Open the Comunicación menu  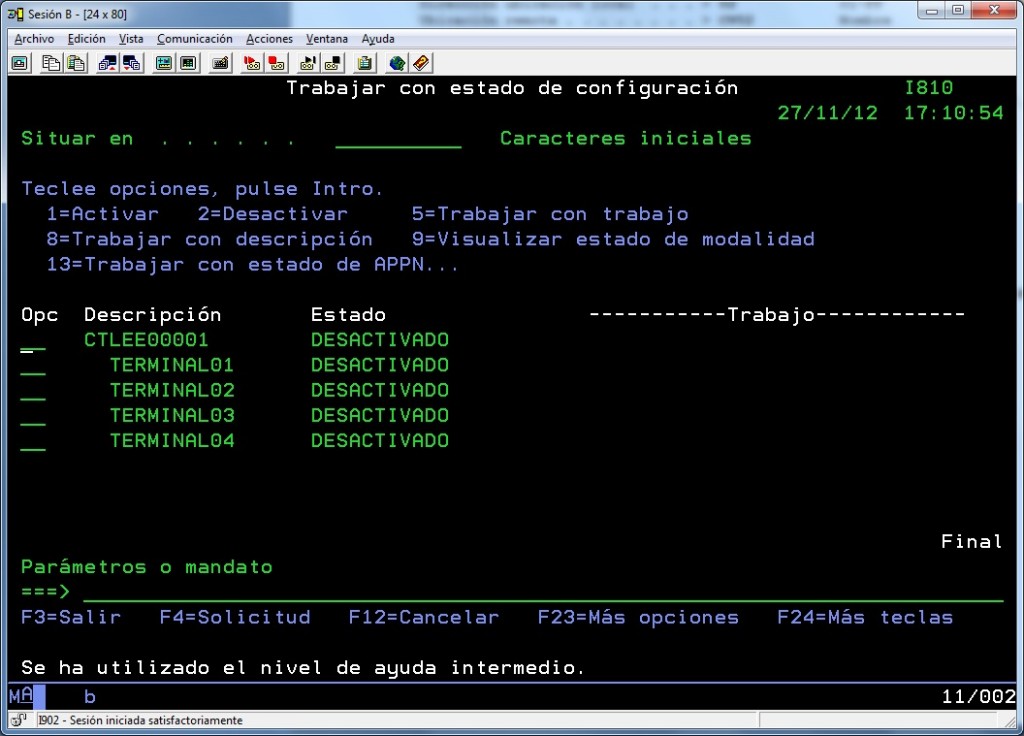pos(195,39)
